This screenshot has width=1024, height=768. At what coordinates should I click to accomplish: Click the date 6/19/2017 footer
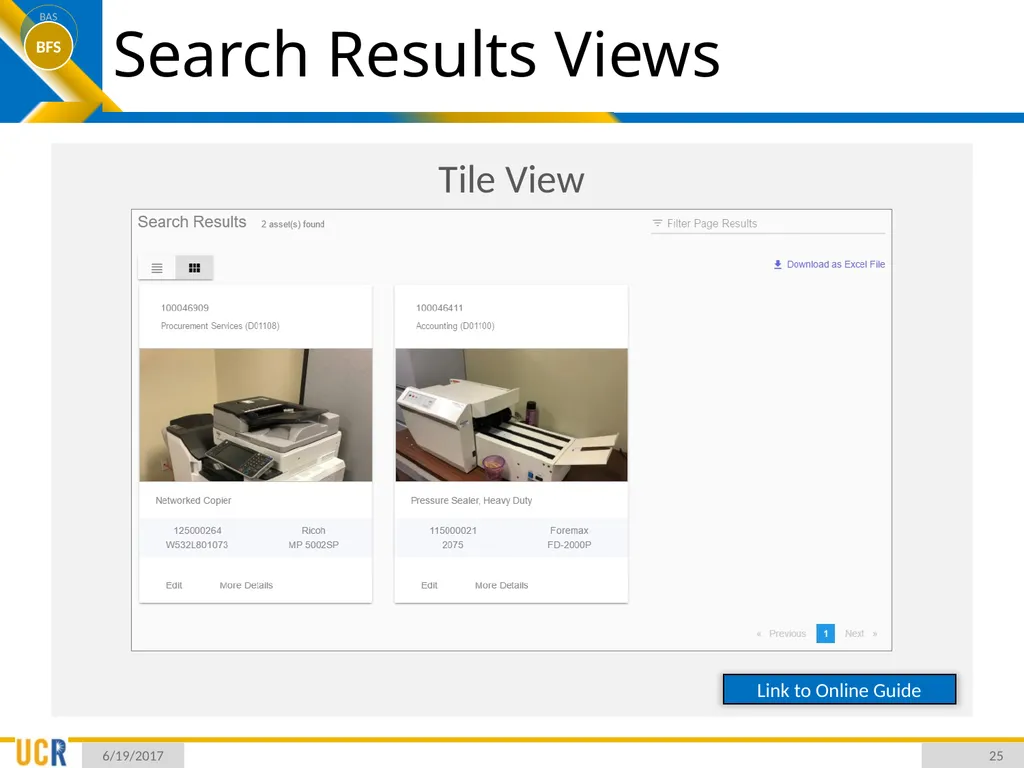[x=133, y=756]
